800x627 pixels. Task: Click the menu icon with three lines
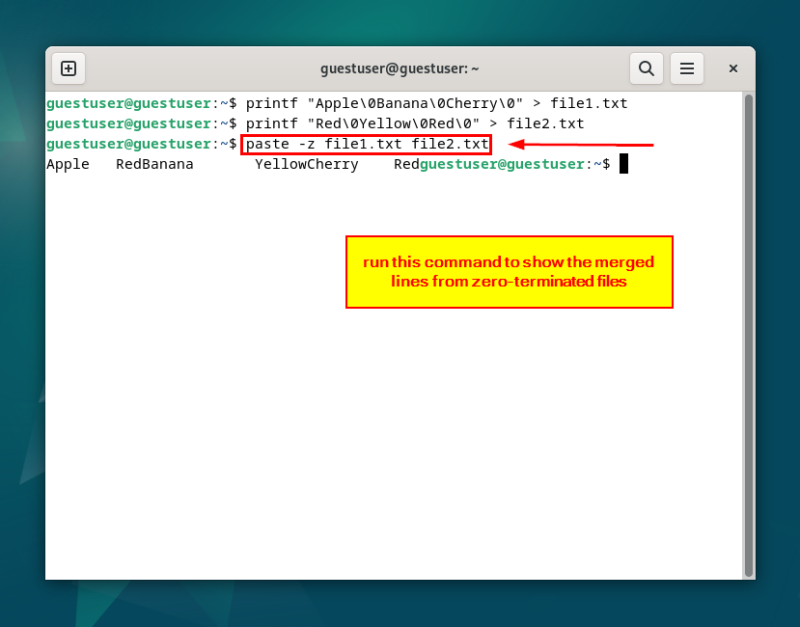click(x=687, y=68)
